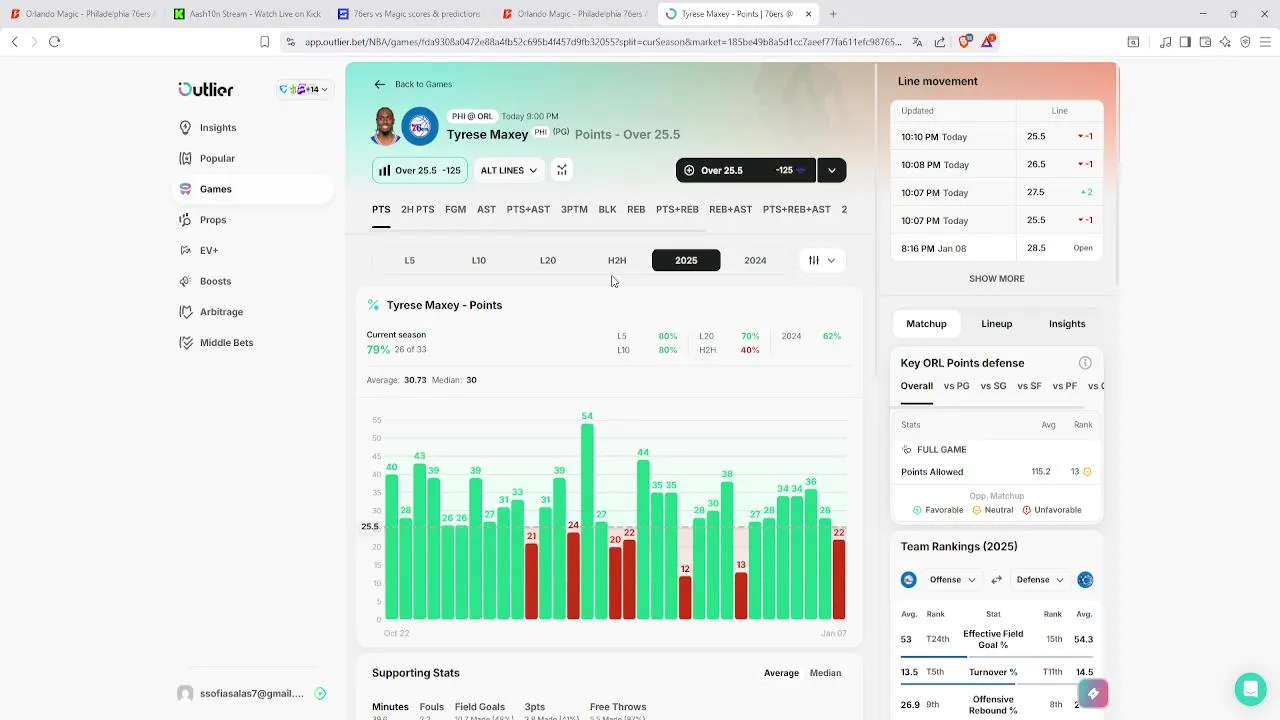Click the green Over 25.5 -125 chip
1280x720 pixels.
pos(419,170)
